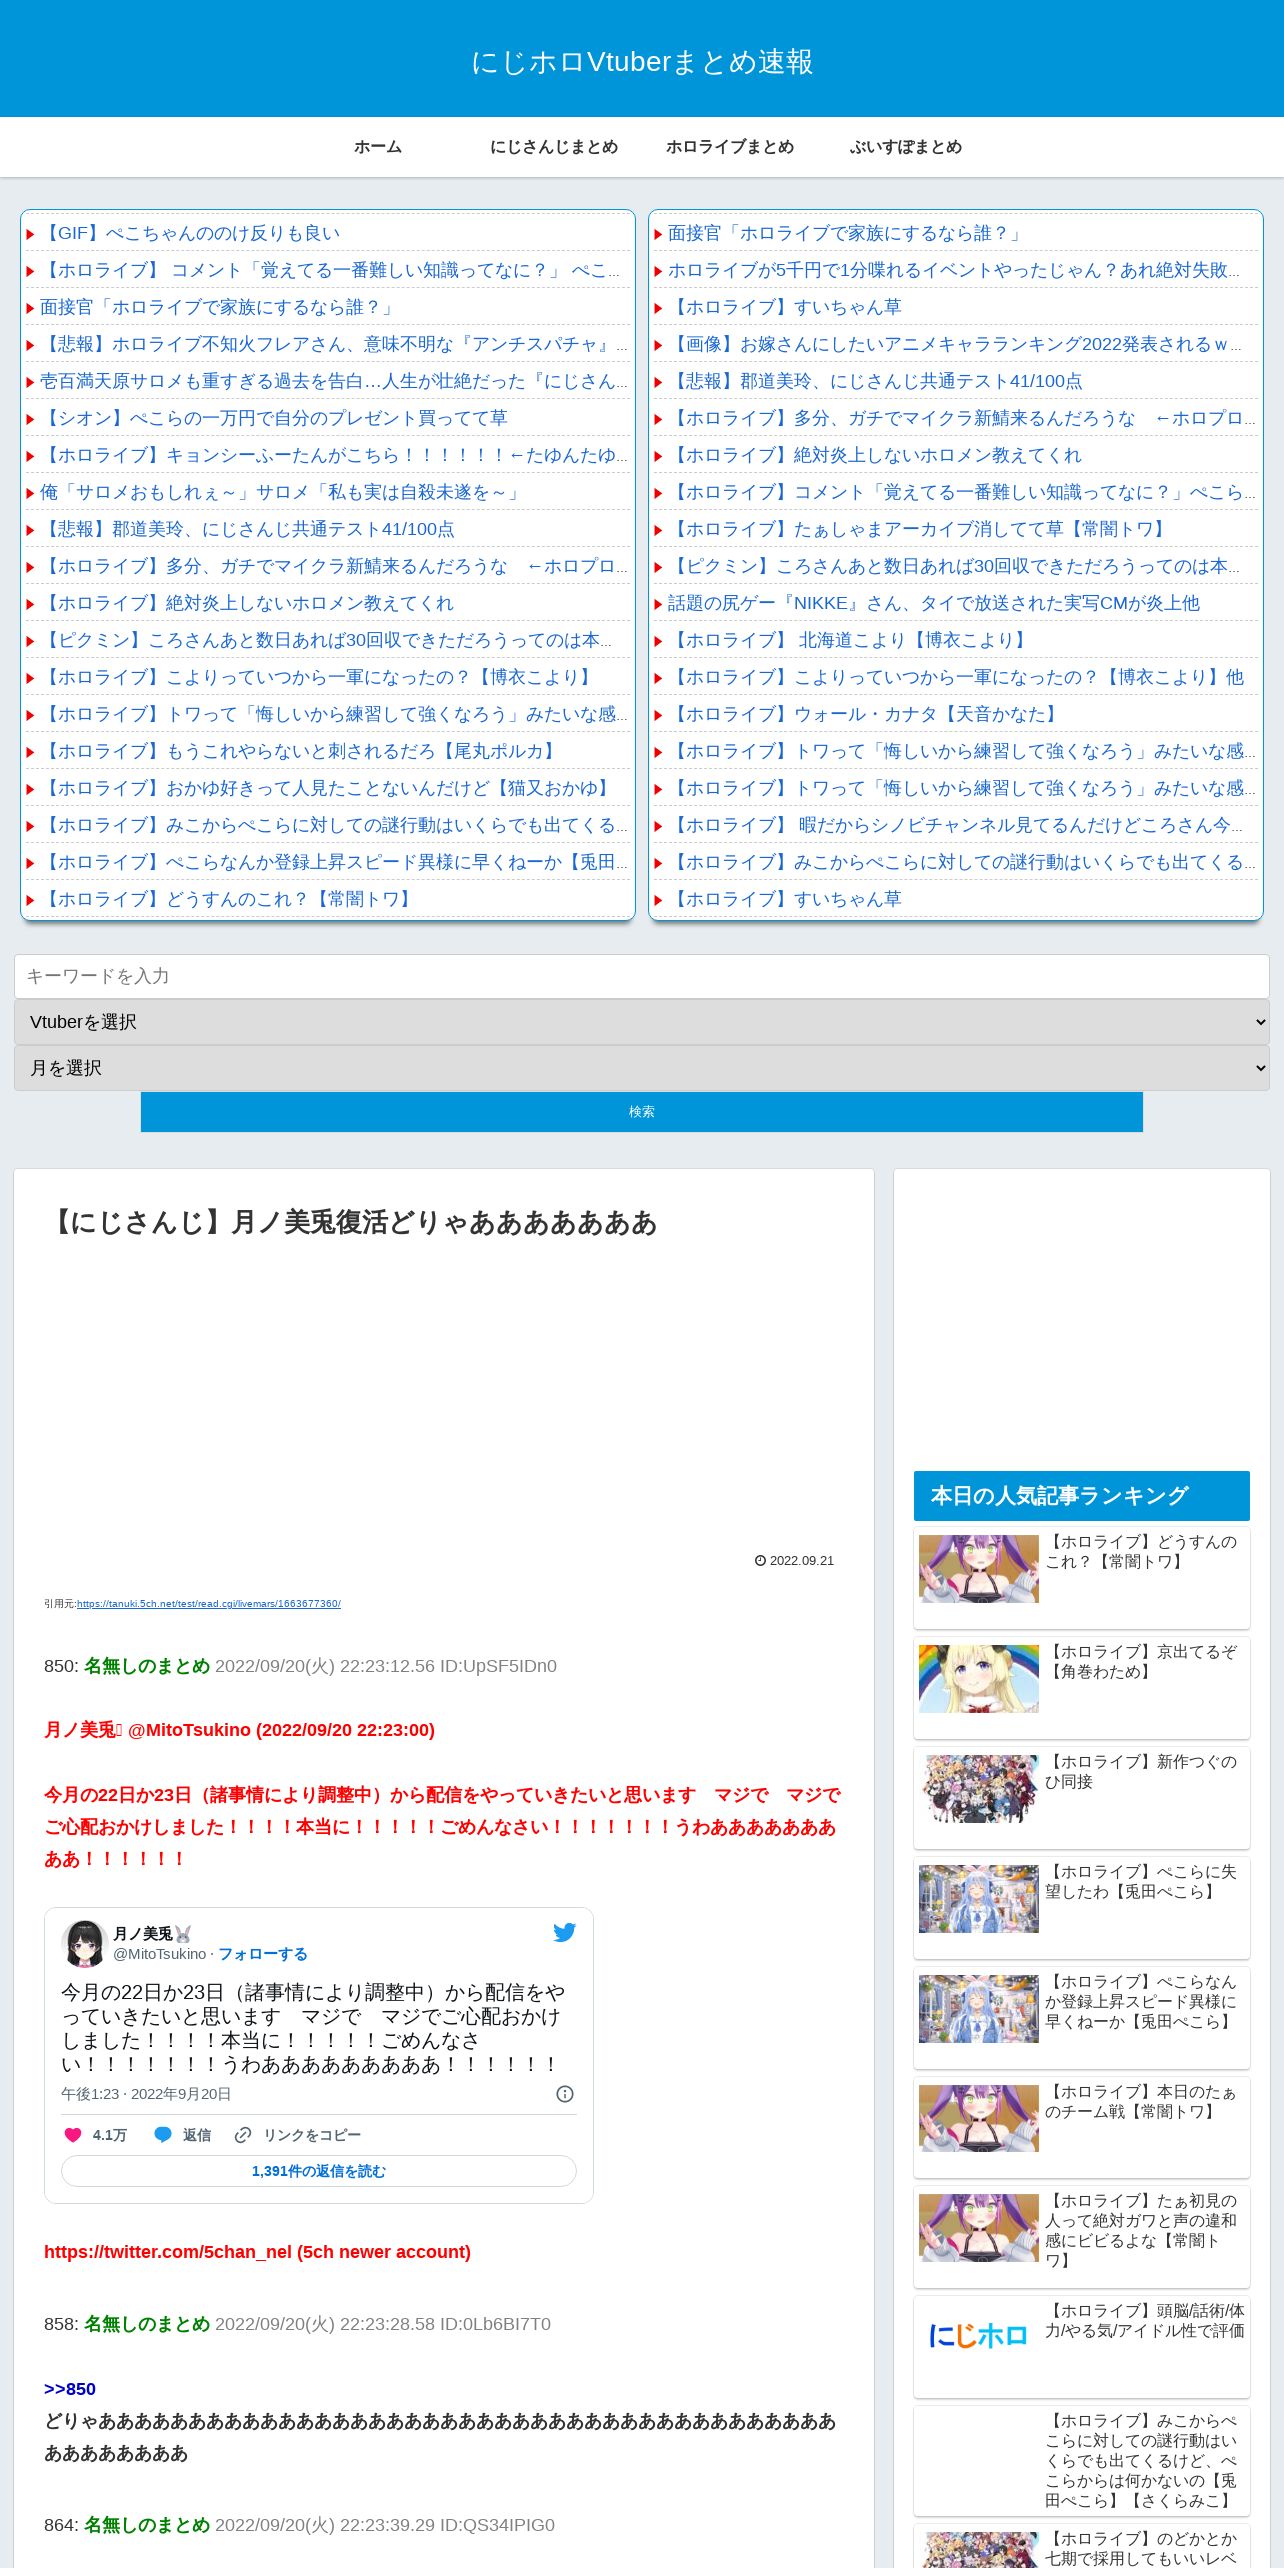Open おかゆ好きって人見たことない【猫又おかゆ】 link

pos(327,788)
